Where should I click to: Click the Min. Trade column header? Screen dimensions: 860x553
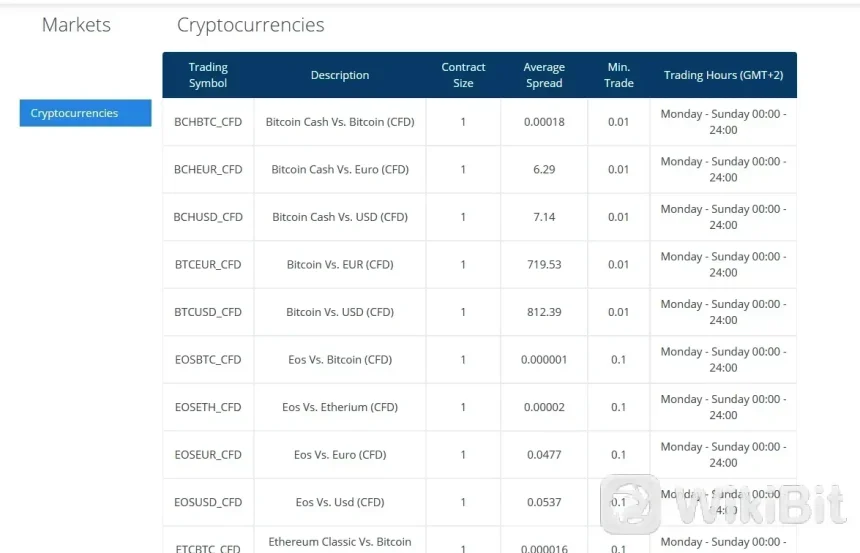[x=619, y=75]
